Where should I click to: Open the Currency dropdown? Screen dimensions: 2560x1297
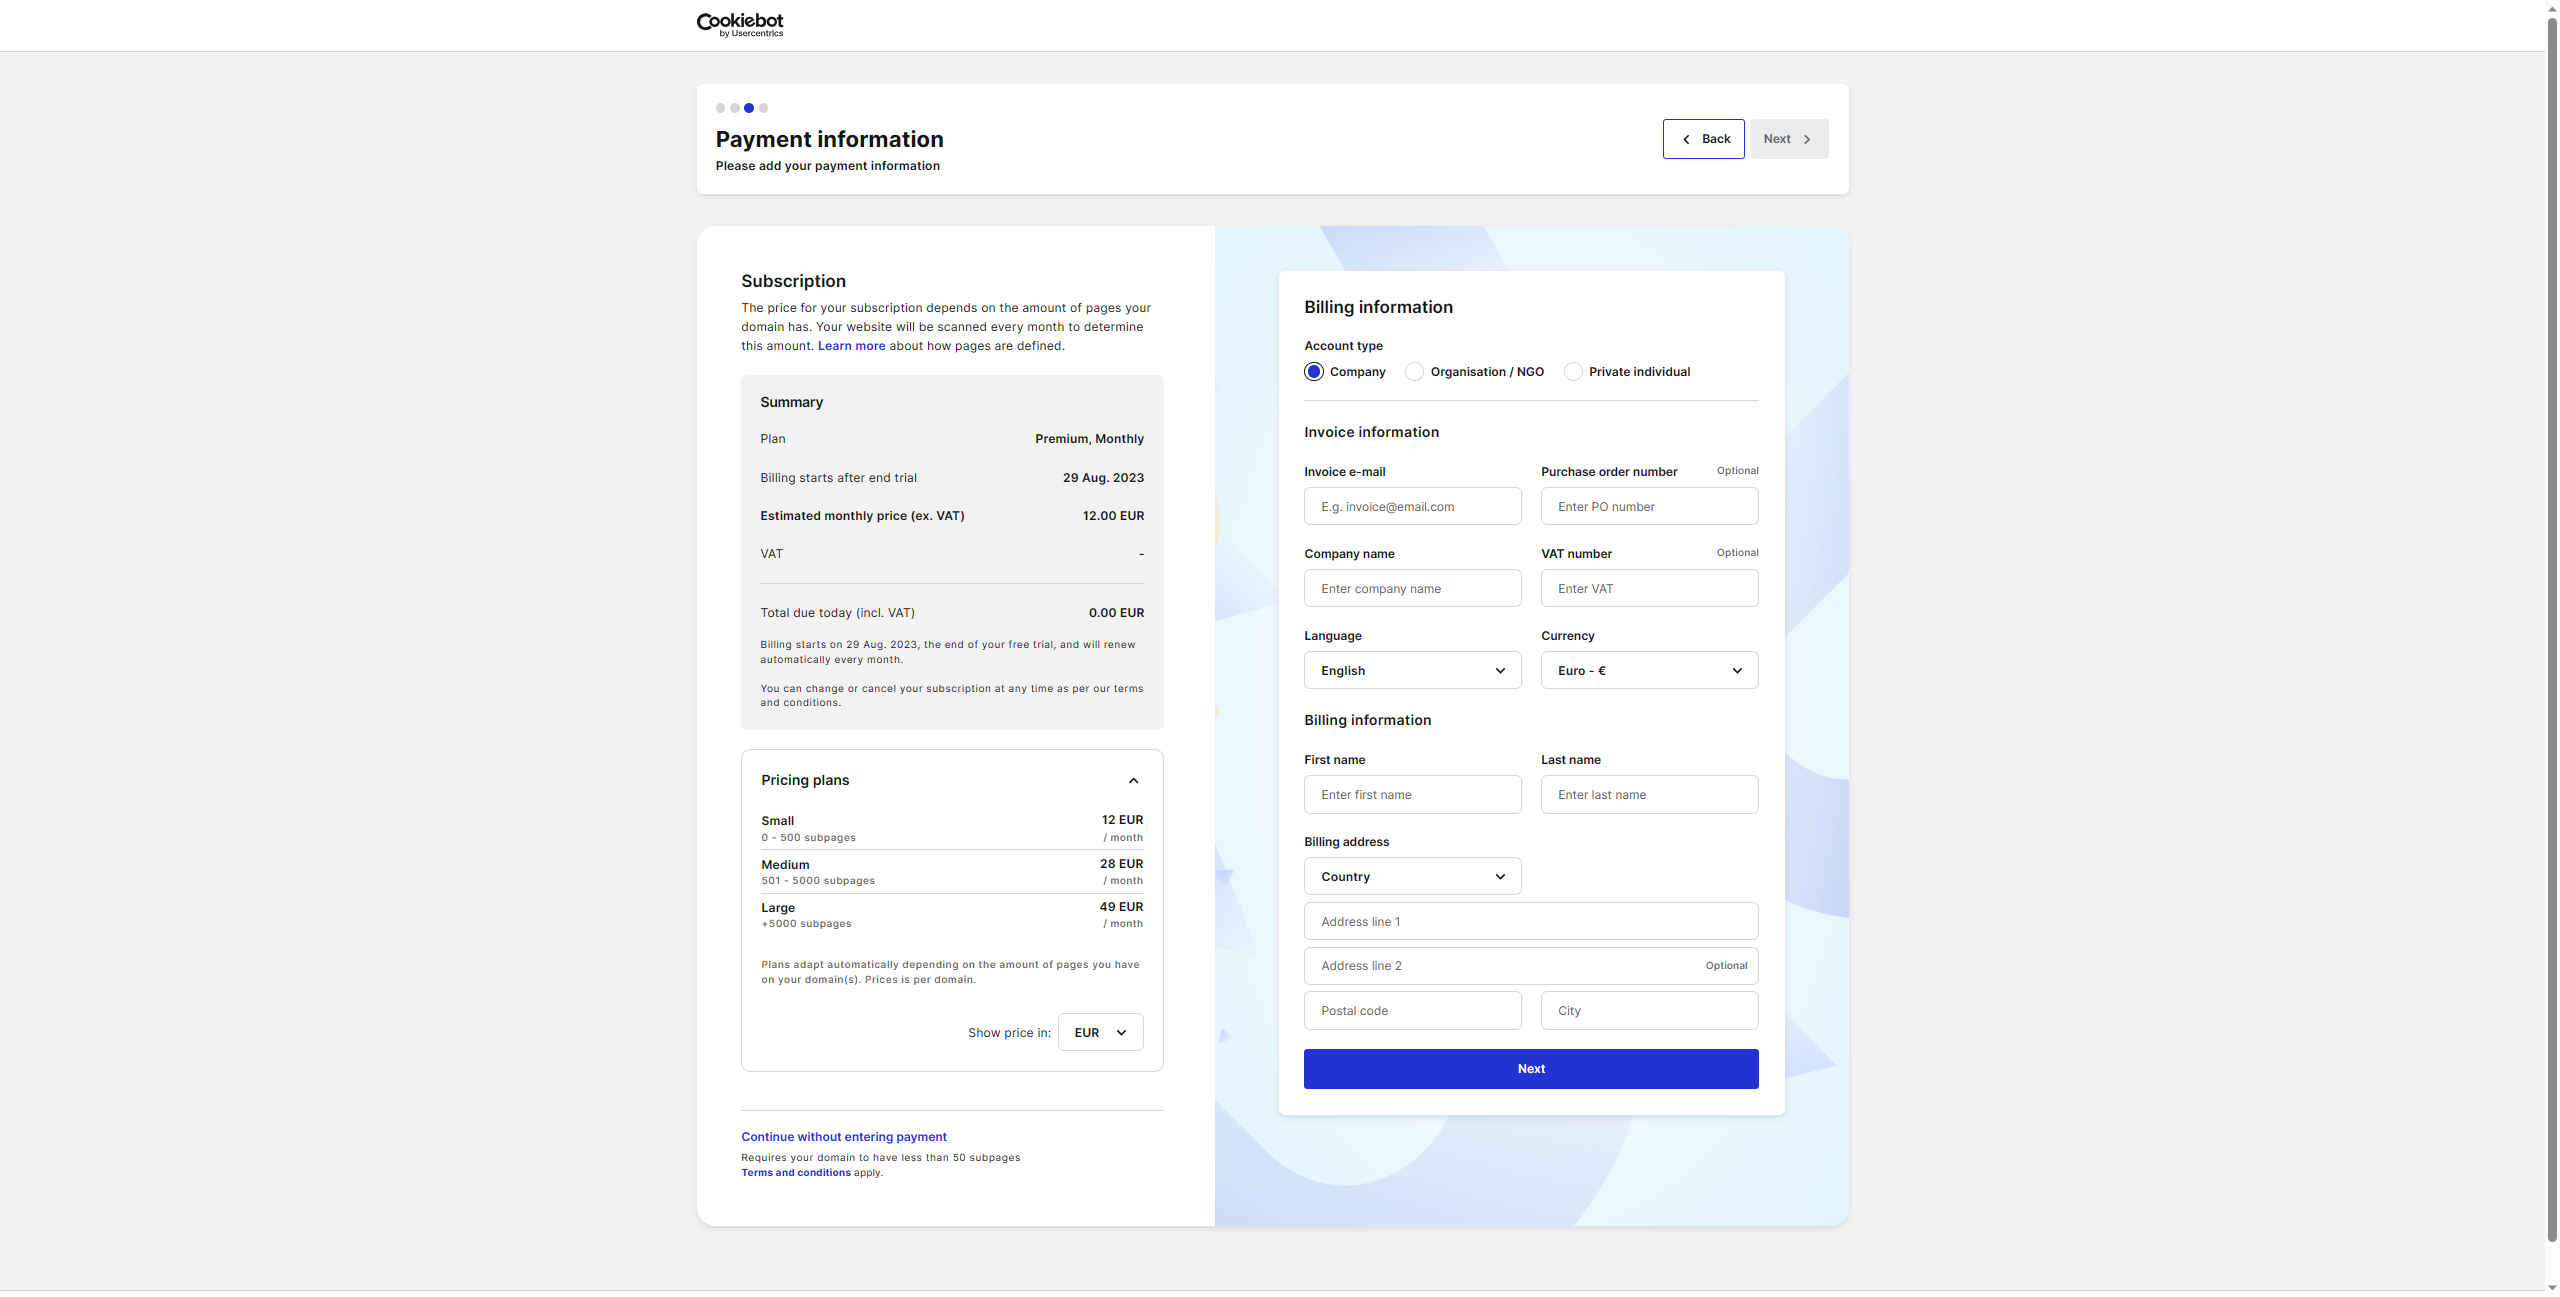pos(1649,670)
